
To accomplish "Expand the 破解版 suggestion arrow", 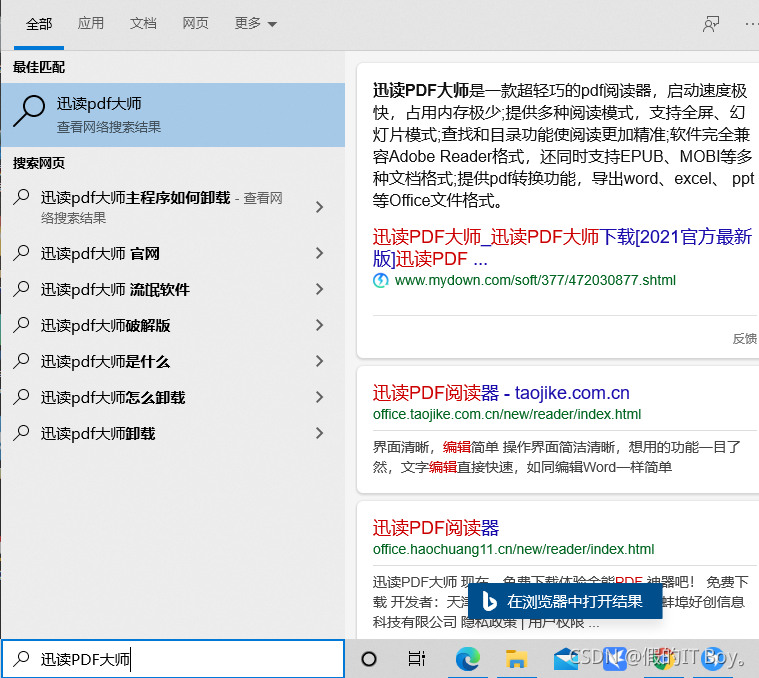I will pos(319,325).
